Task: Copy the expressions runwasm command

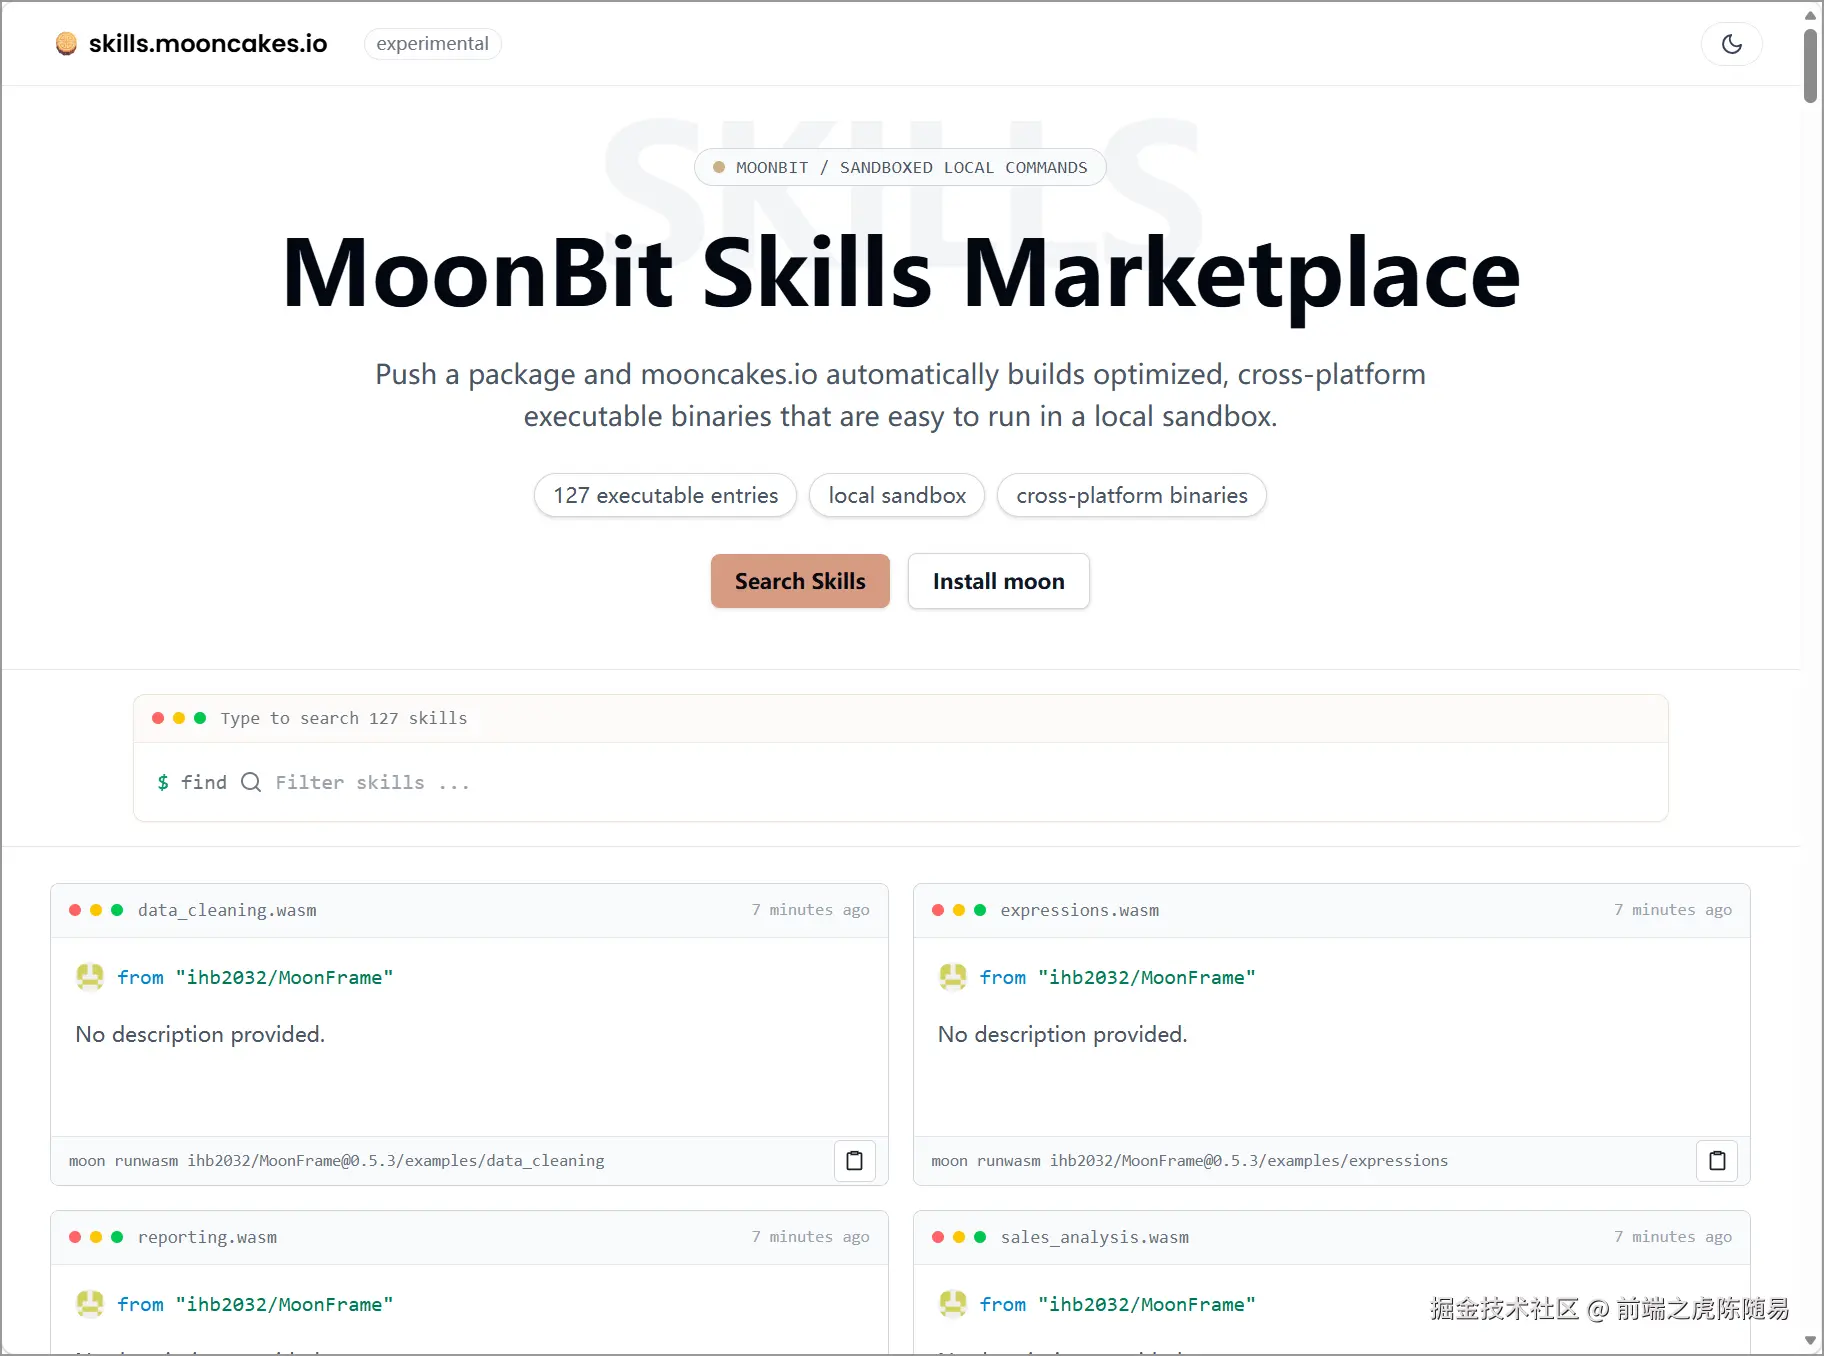Action: [1717, 1161]
